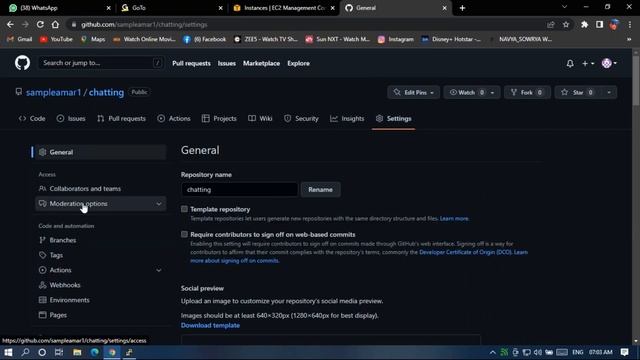Open the user avatar menu

point(609,63)
